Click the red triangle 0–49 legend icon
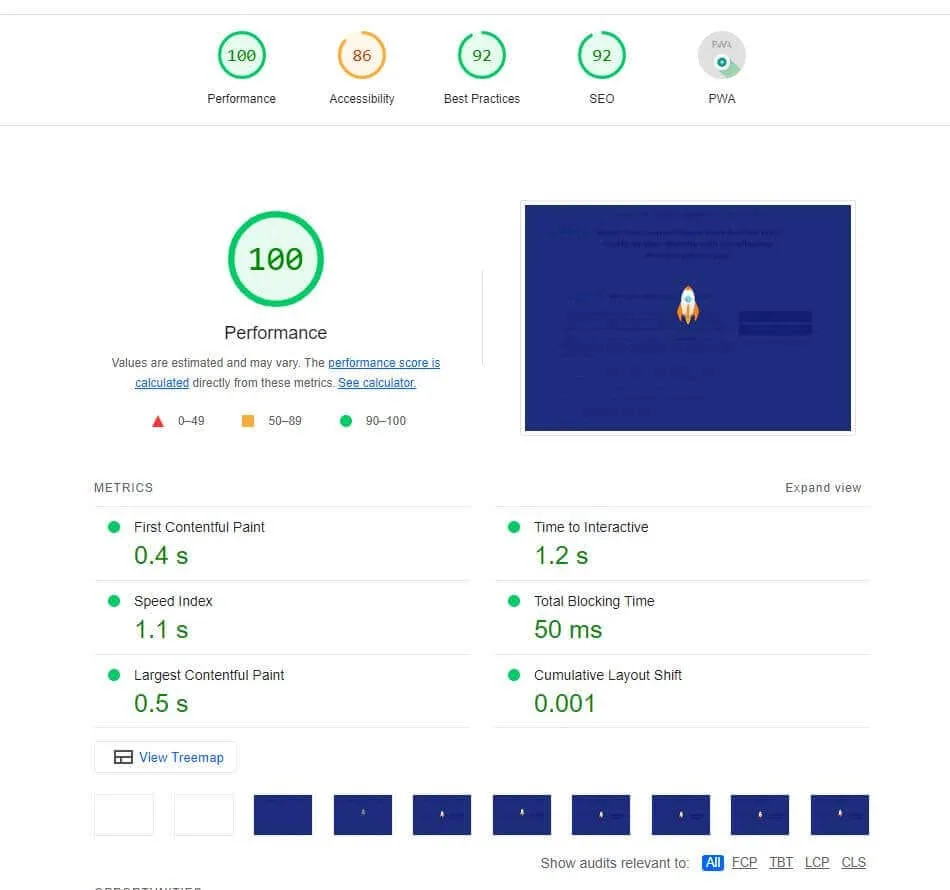 point(158,422)
